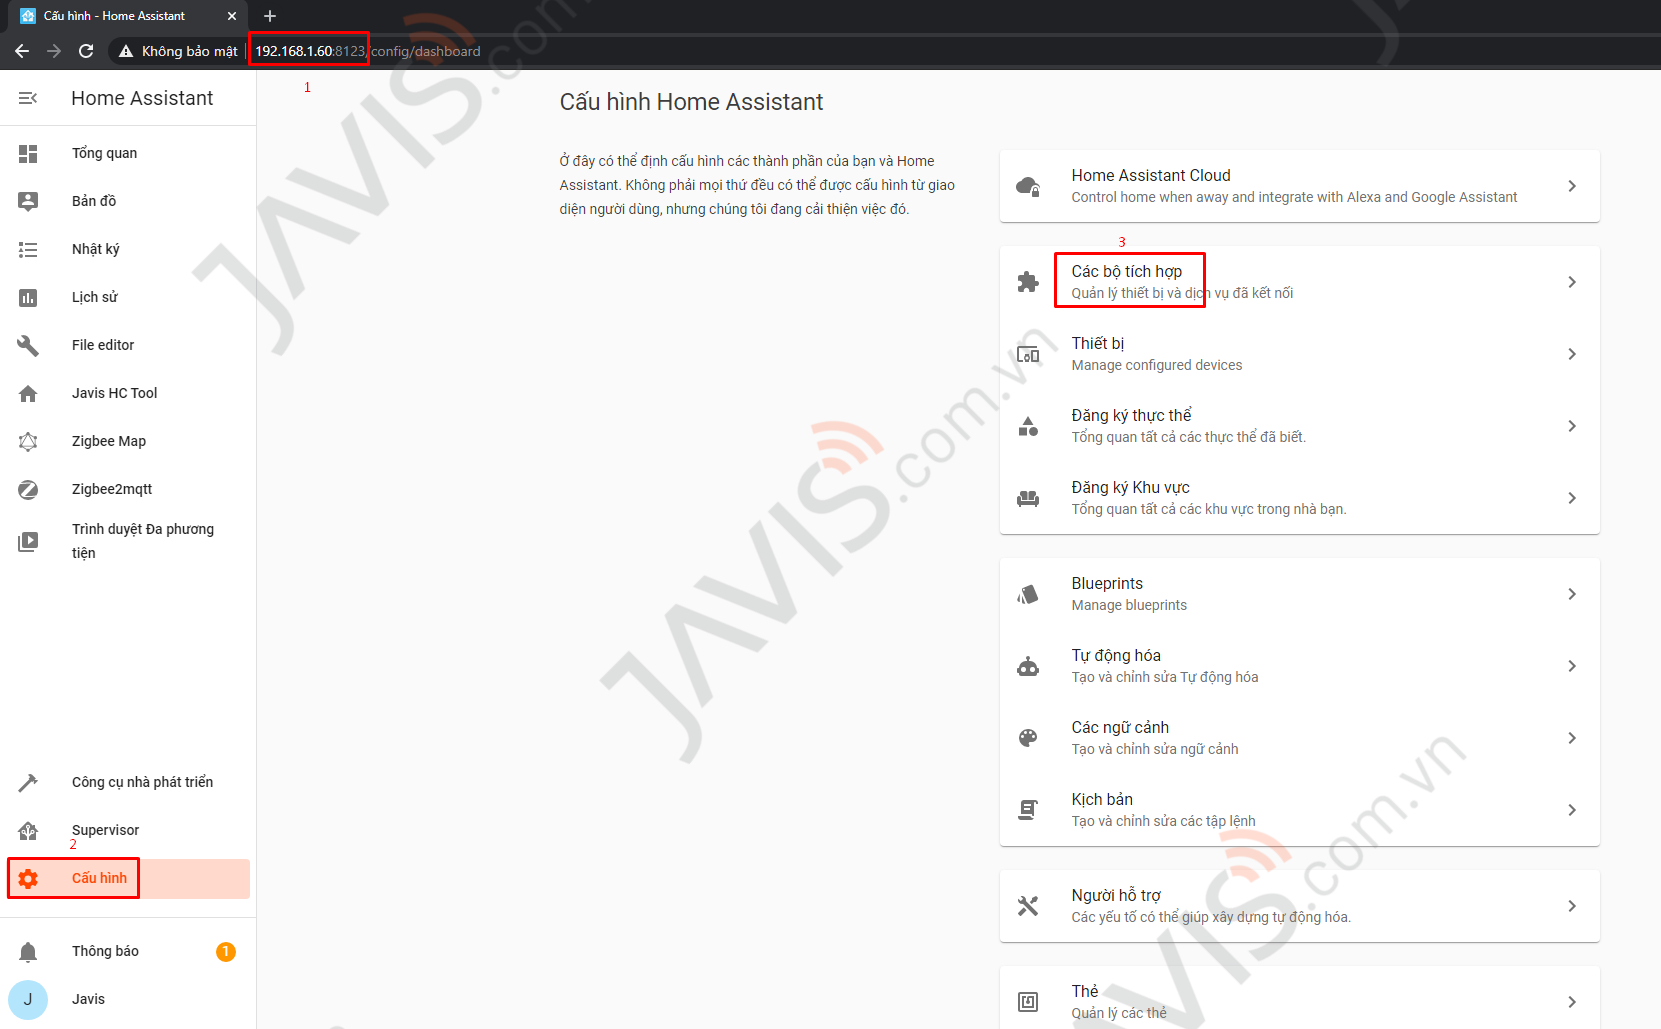This screenshot has height=1029, width=1661.
Task: Open Đăng ký Khu vực via its chevron
Action: [x=1572, y=498]
